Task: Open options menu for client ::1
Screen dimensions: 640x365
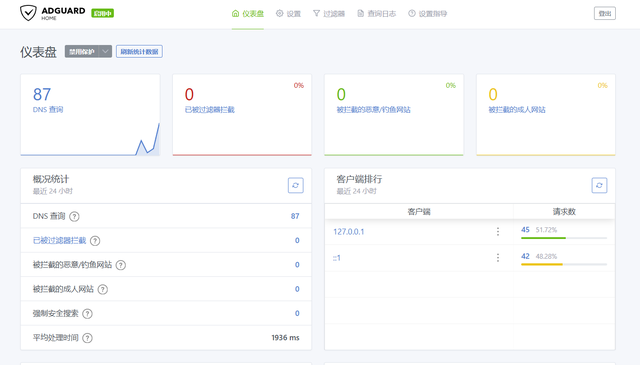Action: 498,258
